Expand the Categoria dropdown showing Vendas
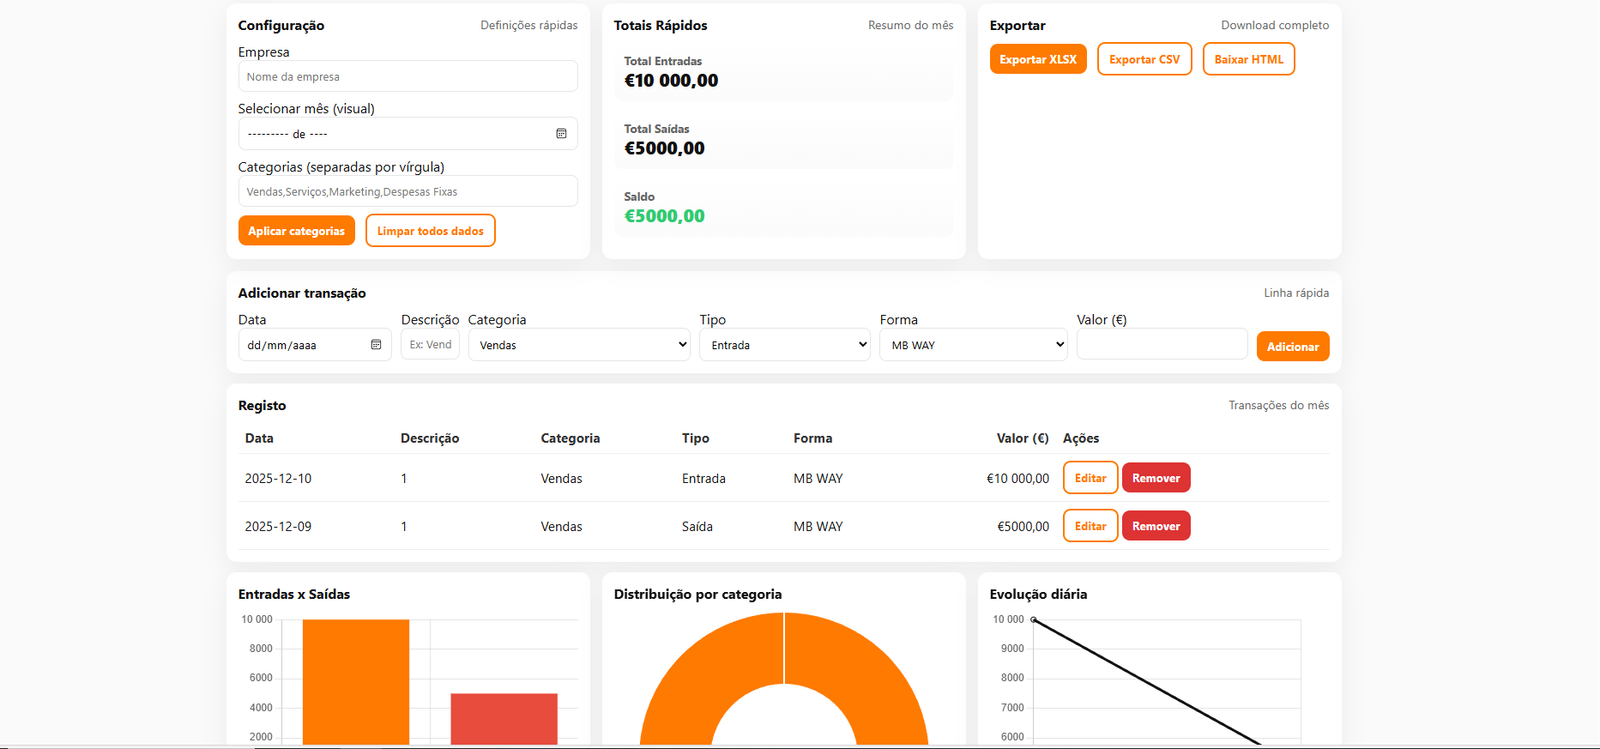The width and height of the screenshot is (1600, 749). [x=579, y=345]
